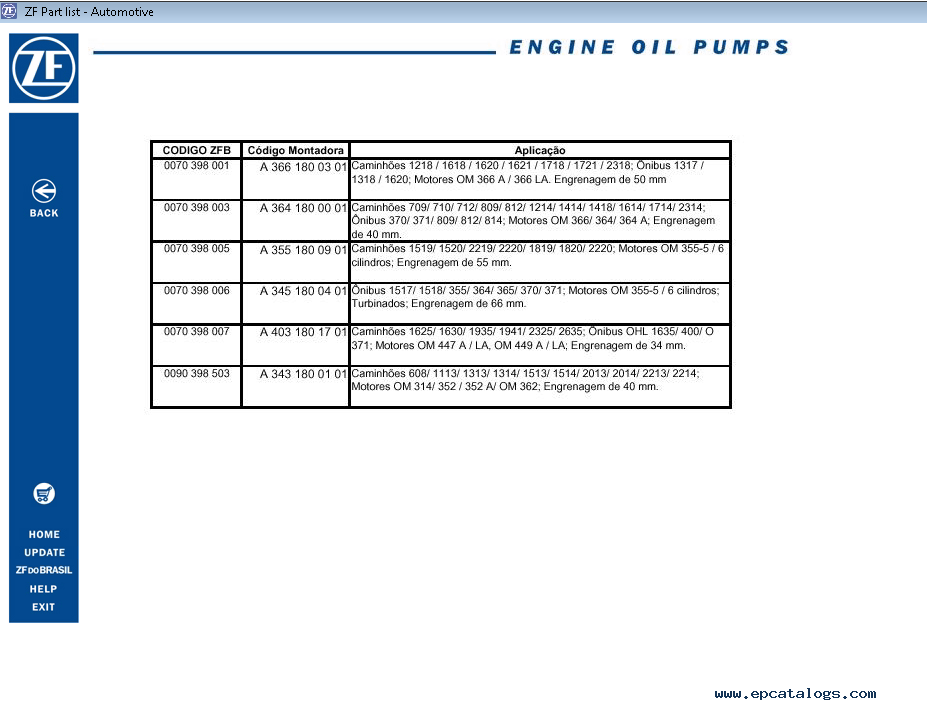Screen dimensions: 927x710
Task: Select manufacturer code A 403 180 17 01
Action: (303, 332)
